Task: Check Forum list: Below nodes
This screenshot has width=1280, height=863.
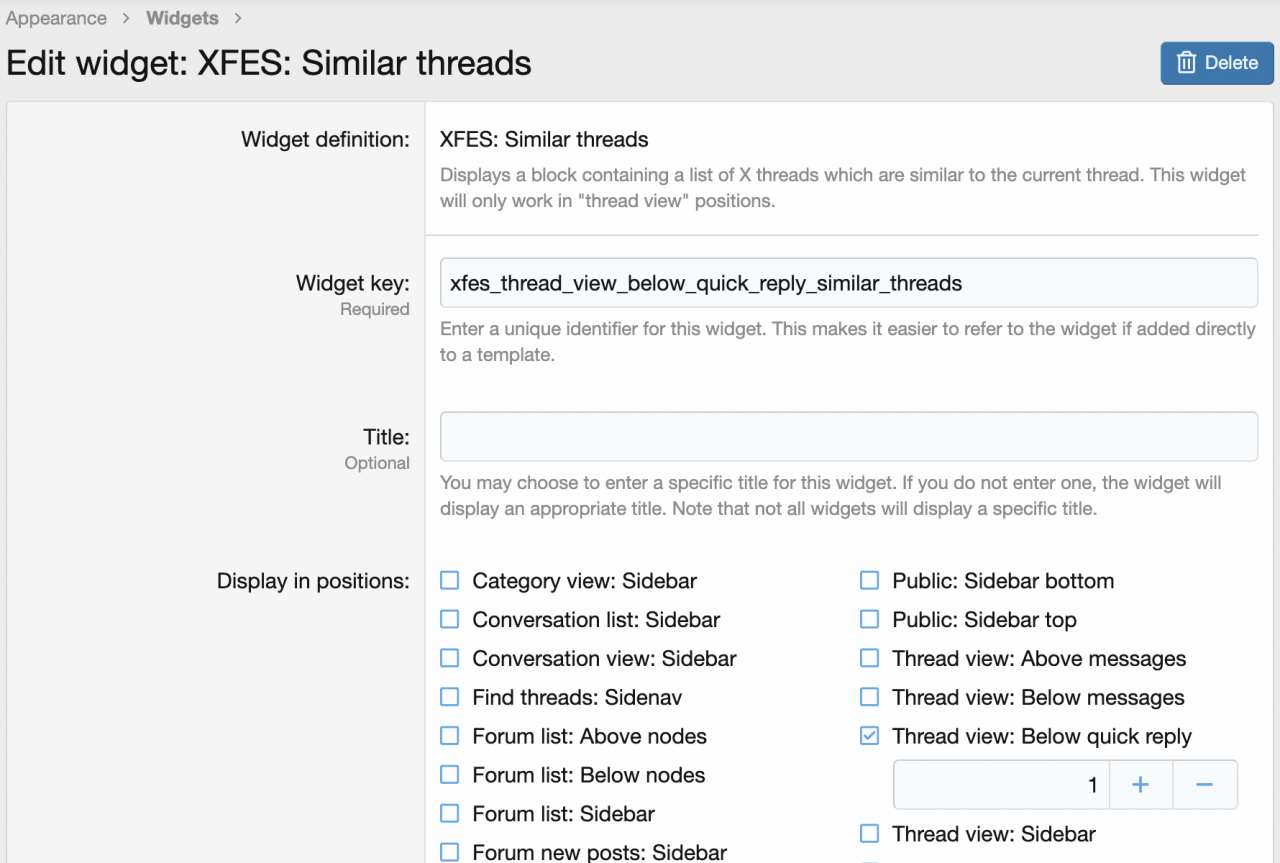Action: click(450, 775)
